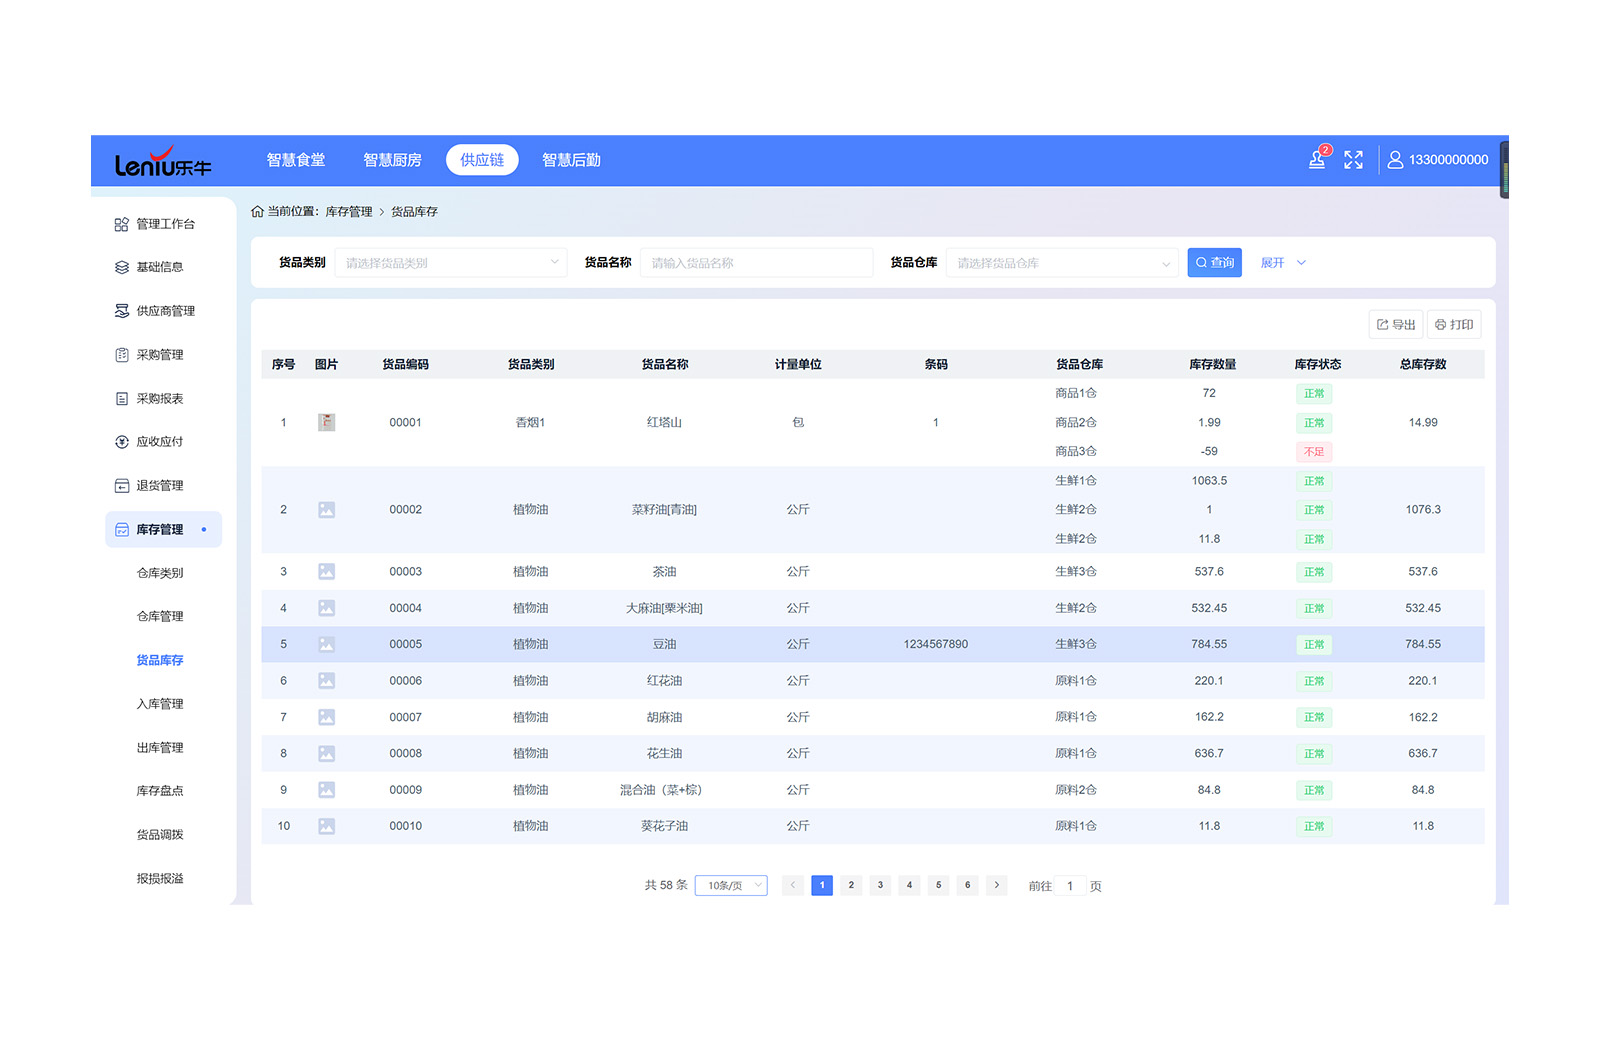Click into the 货品名称 input field
Viewport: 1600px width, 1040px height.
click(x=756, y=263)
